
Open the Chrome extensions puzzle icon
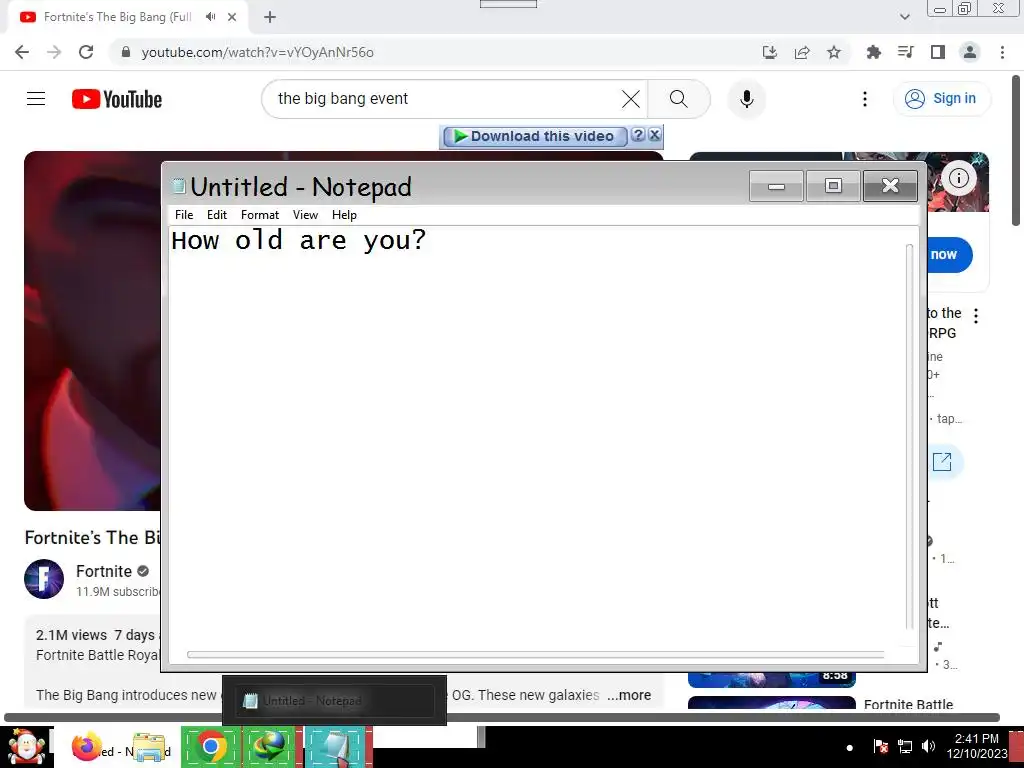point(873,52)
